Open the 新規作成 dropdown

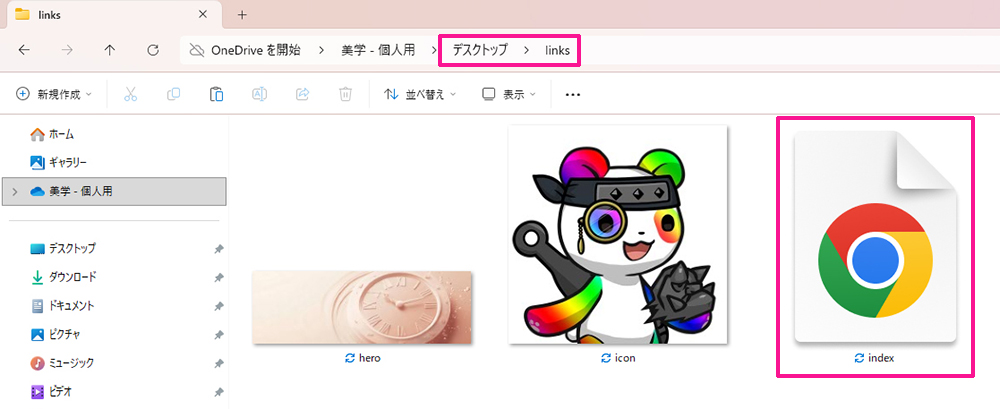tap(54, 94)
